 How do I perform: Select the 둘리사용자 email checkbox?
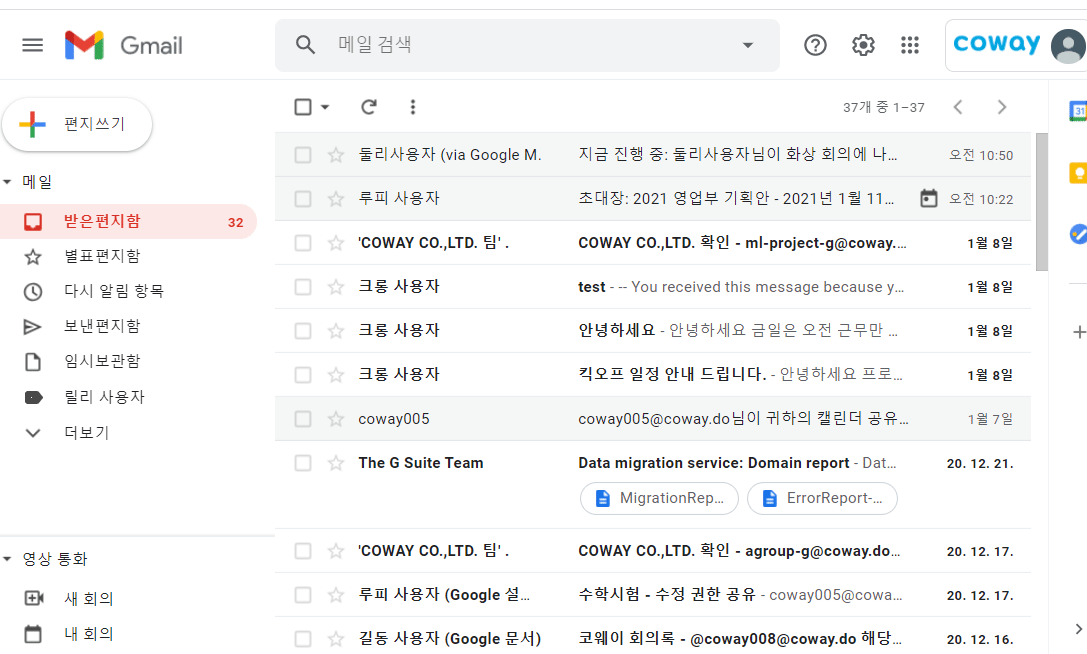303,155
